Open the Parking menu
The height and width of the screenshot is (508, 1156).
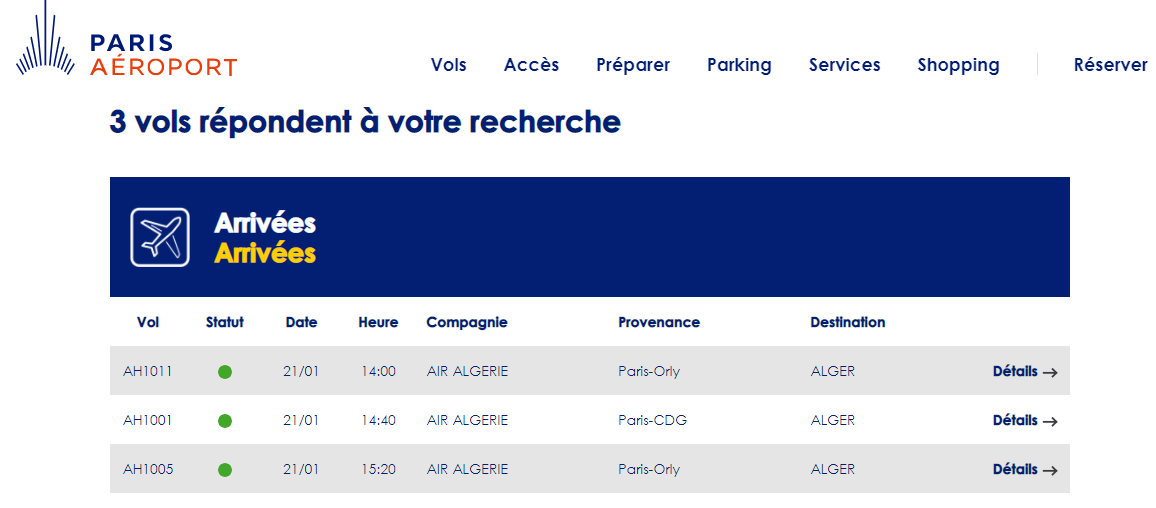point(739,65)
